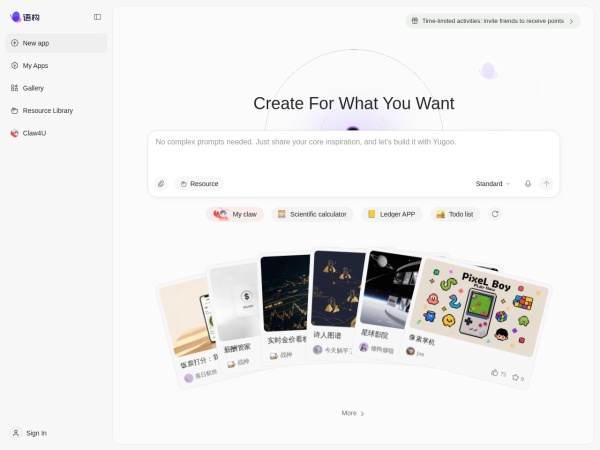Expand the More apps link
This screenshot has width=600, height=450.
tap(352, 413)
